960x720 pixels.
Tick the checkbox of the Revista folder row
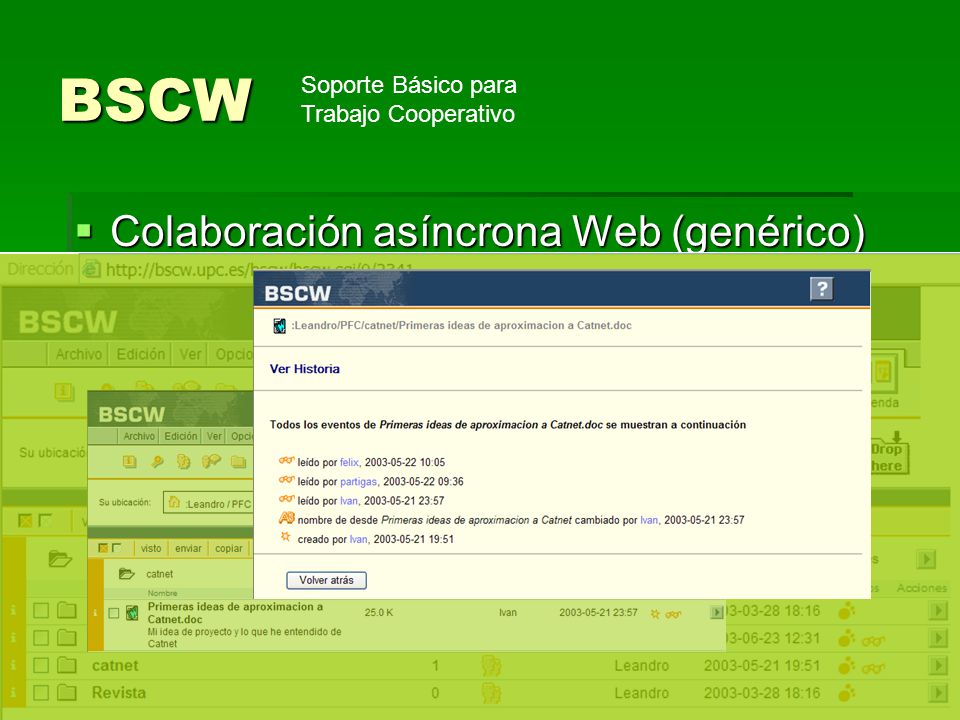click(41, 692)
